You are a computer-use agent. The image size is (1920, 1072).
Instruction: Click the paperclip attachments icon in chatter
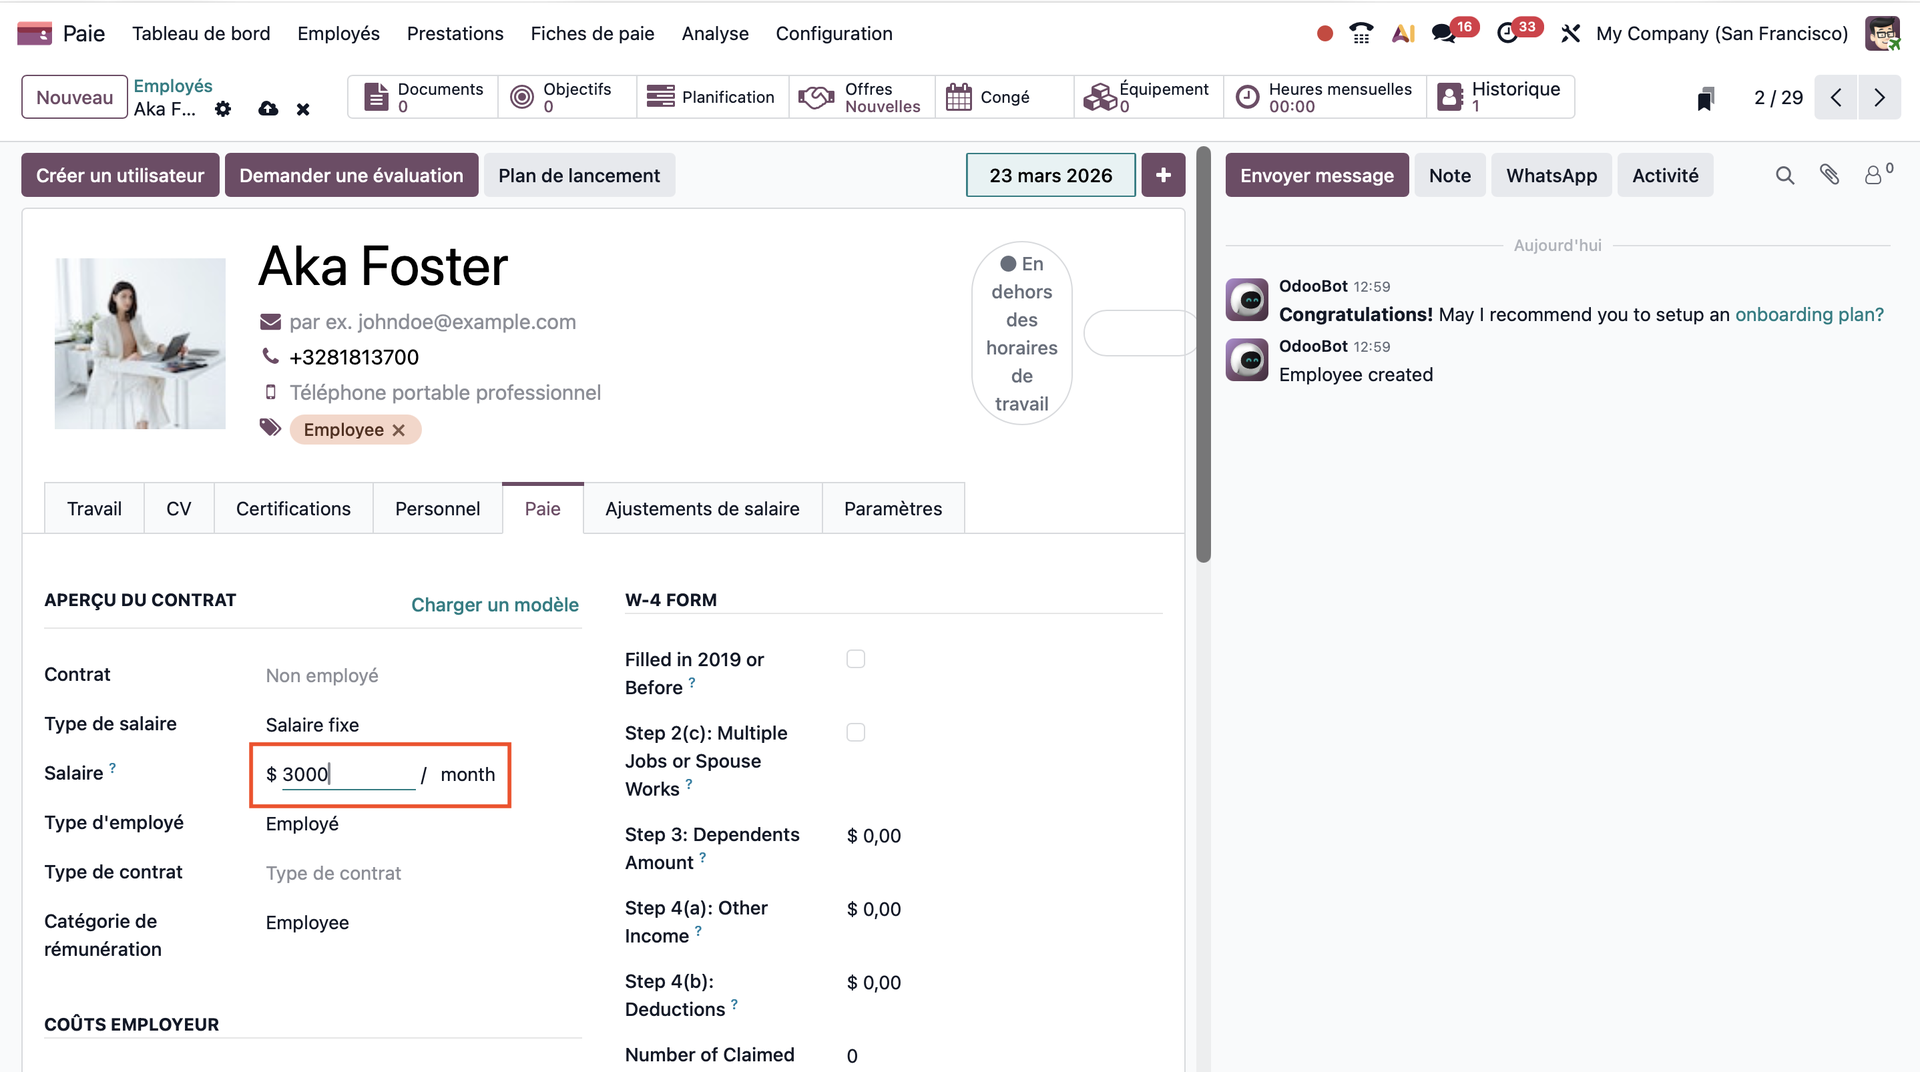(x=1829, y=175)
